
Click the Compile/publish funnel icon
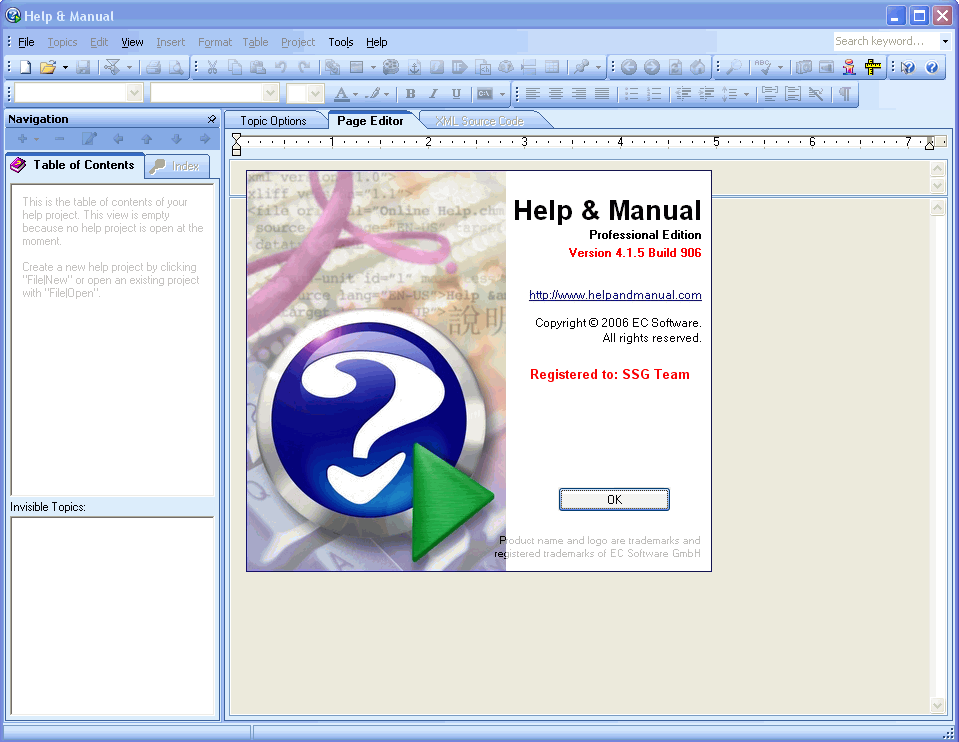[x=112, y=67]
